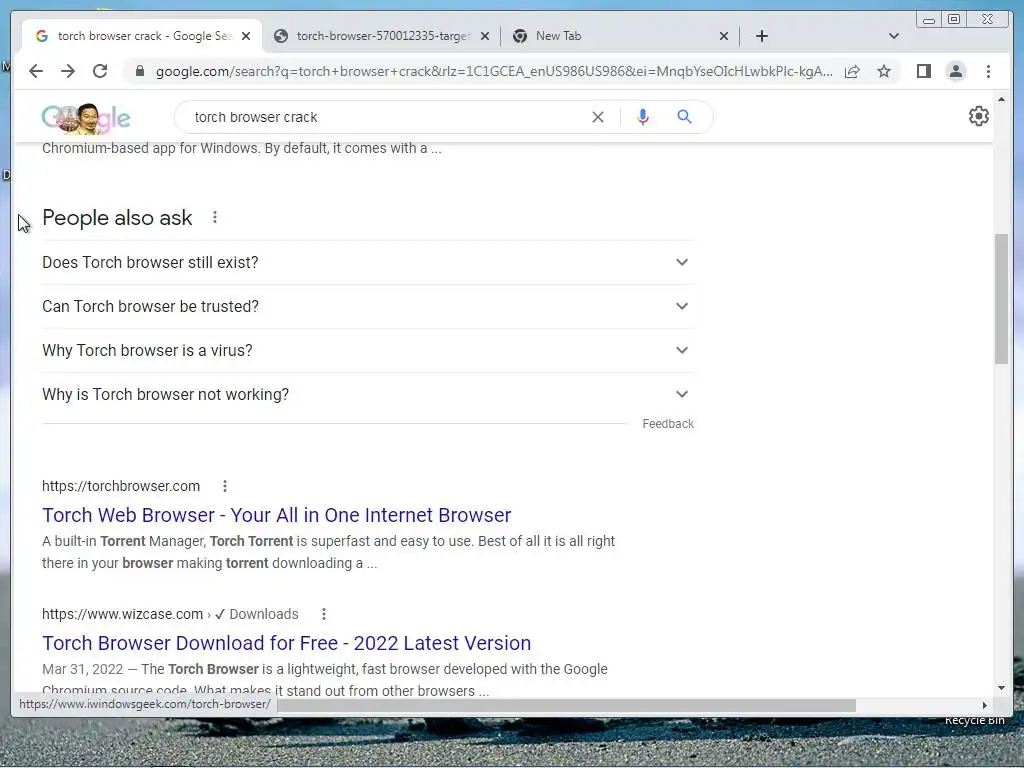Click the Google doodle logo
The width and height of the screenshot is (1024, 768).
click(x=86, y=118)
